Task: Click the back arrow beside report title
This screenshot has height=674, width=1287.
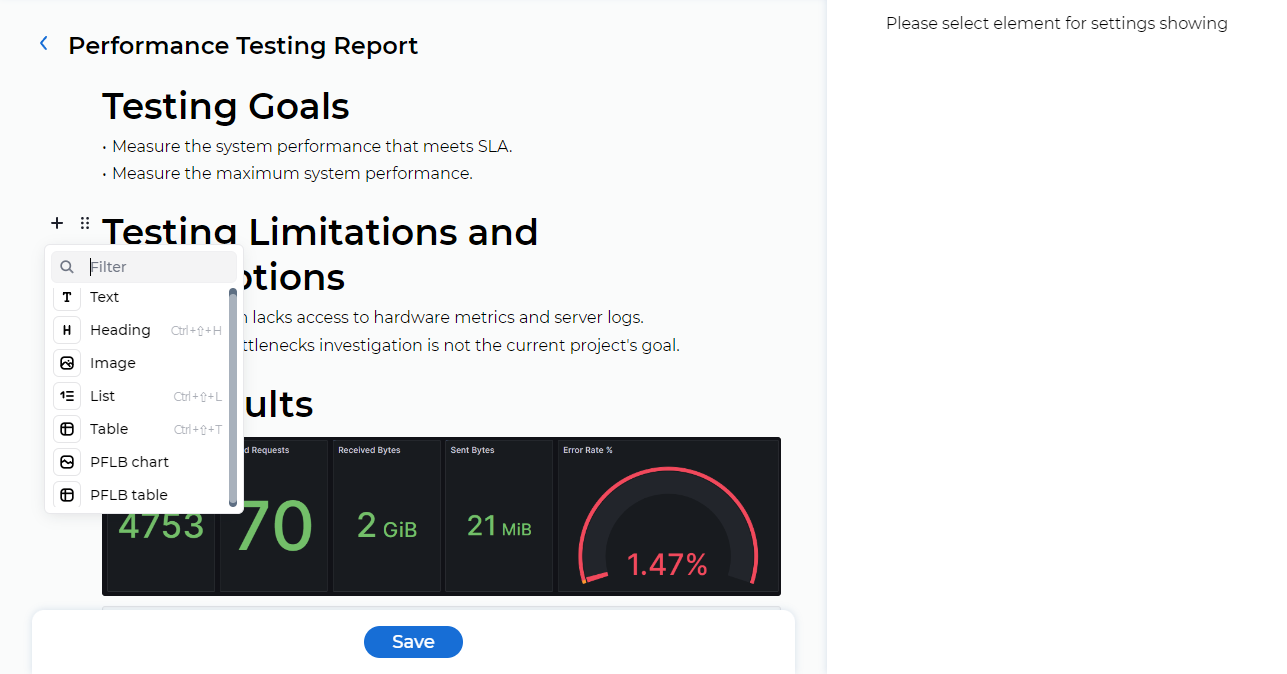Action: click(43, 43)
